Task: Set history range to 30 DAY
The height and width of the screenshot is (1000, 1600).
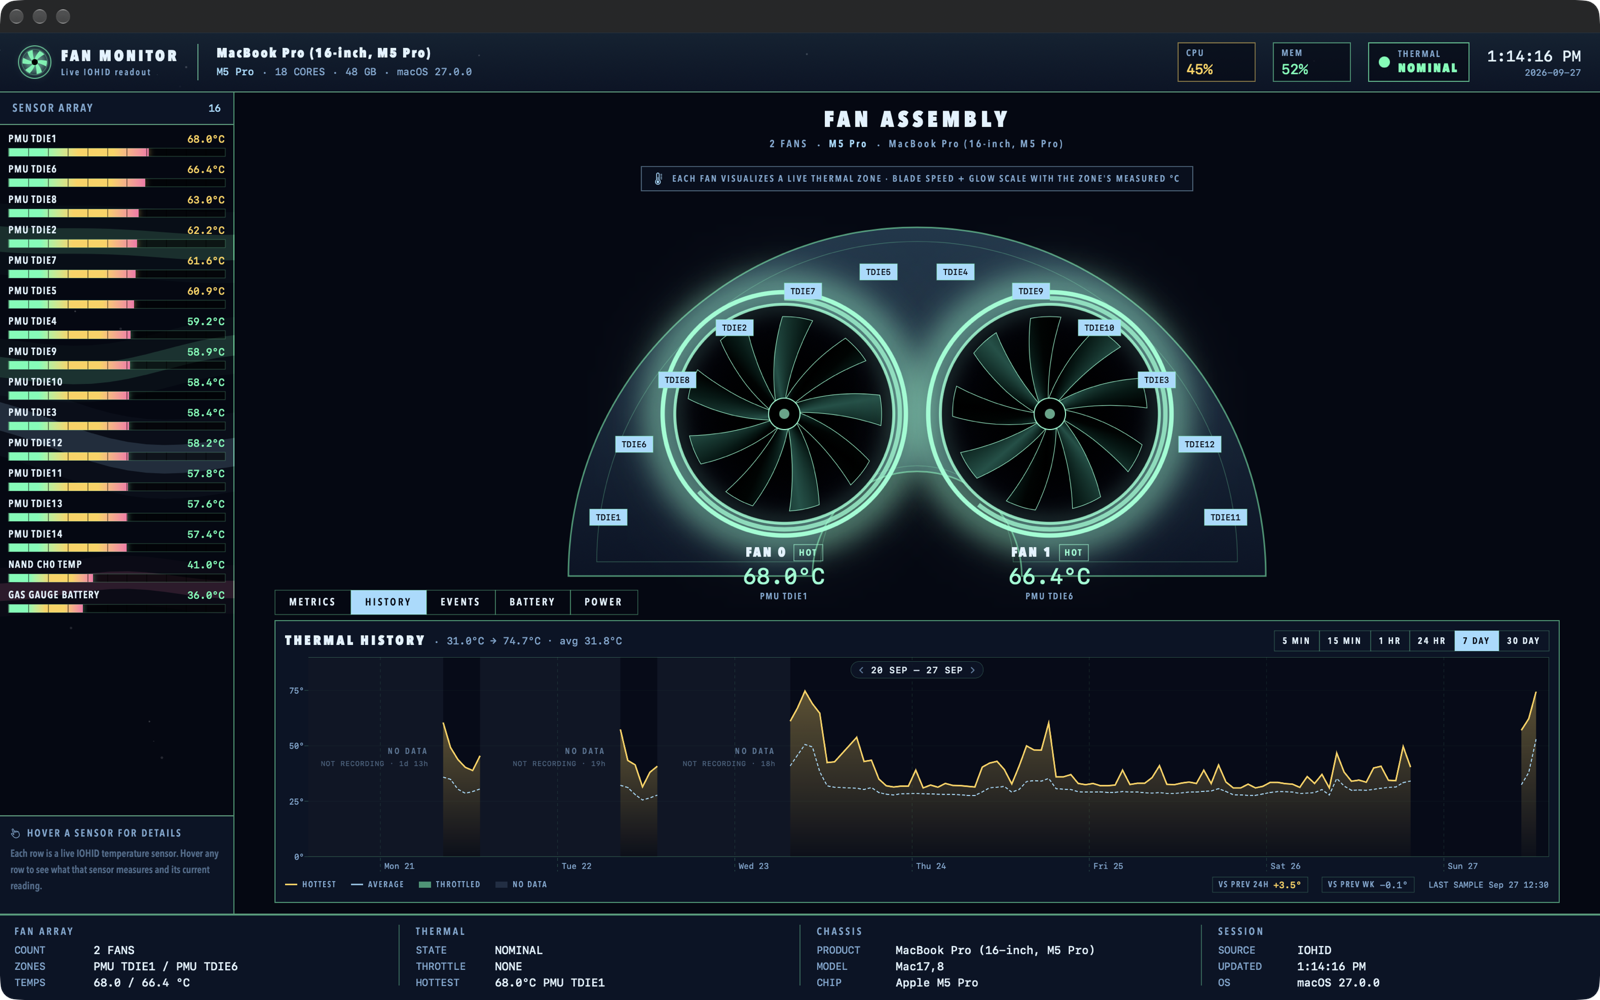Action: coord(1523,641)
